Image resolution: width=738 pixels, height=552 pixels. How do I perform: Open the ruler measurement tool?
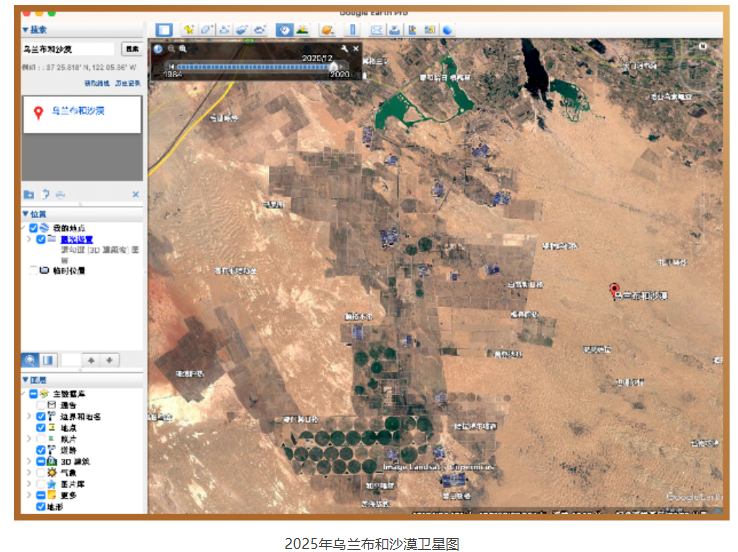(x=351, y=30)
